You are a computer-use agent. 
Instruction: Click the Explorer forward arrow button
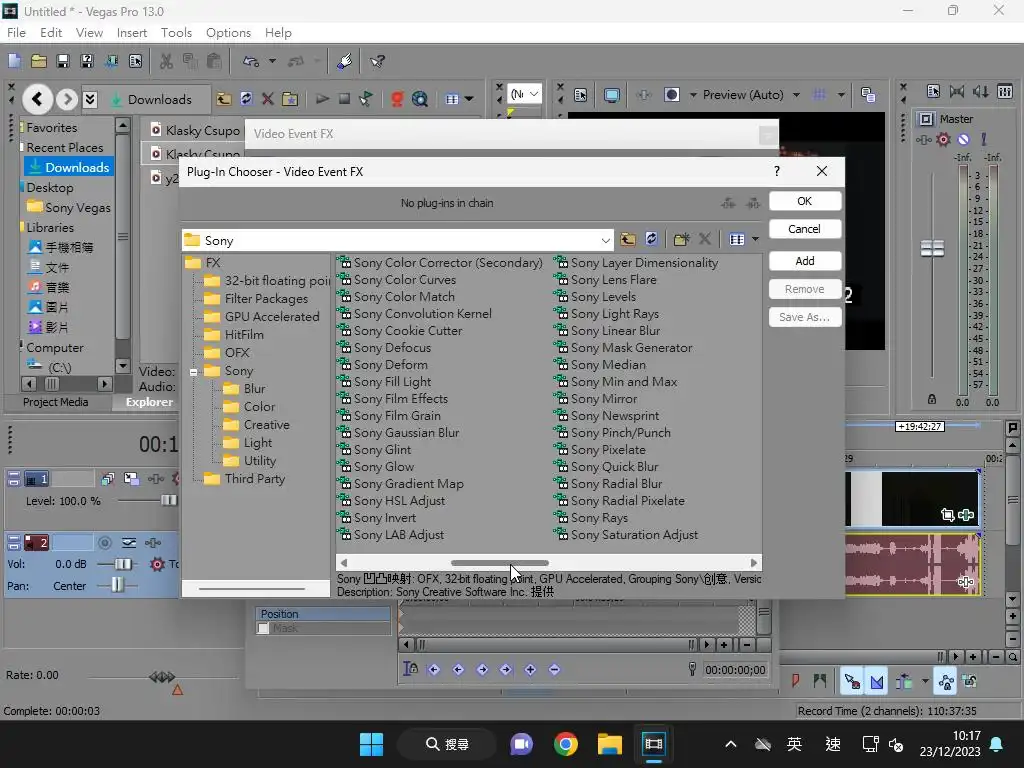tap(67, 99)
